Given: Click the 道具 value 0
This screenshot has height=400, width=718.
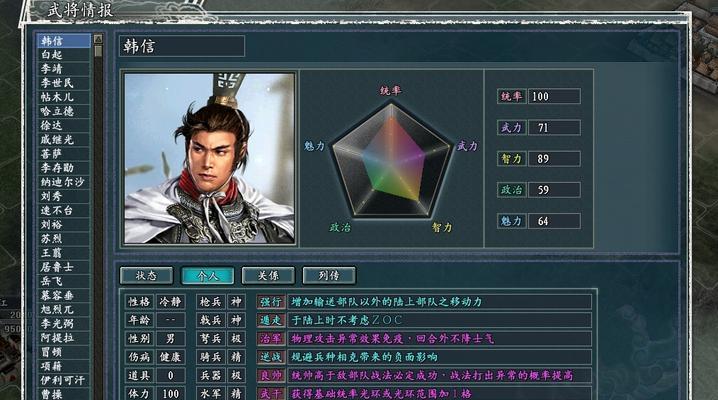Looking at the screenshot, I should pyautogui.click(x=170, y=375).
